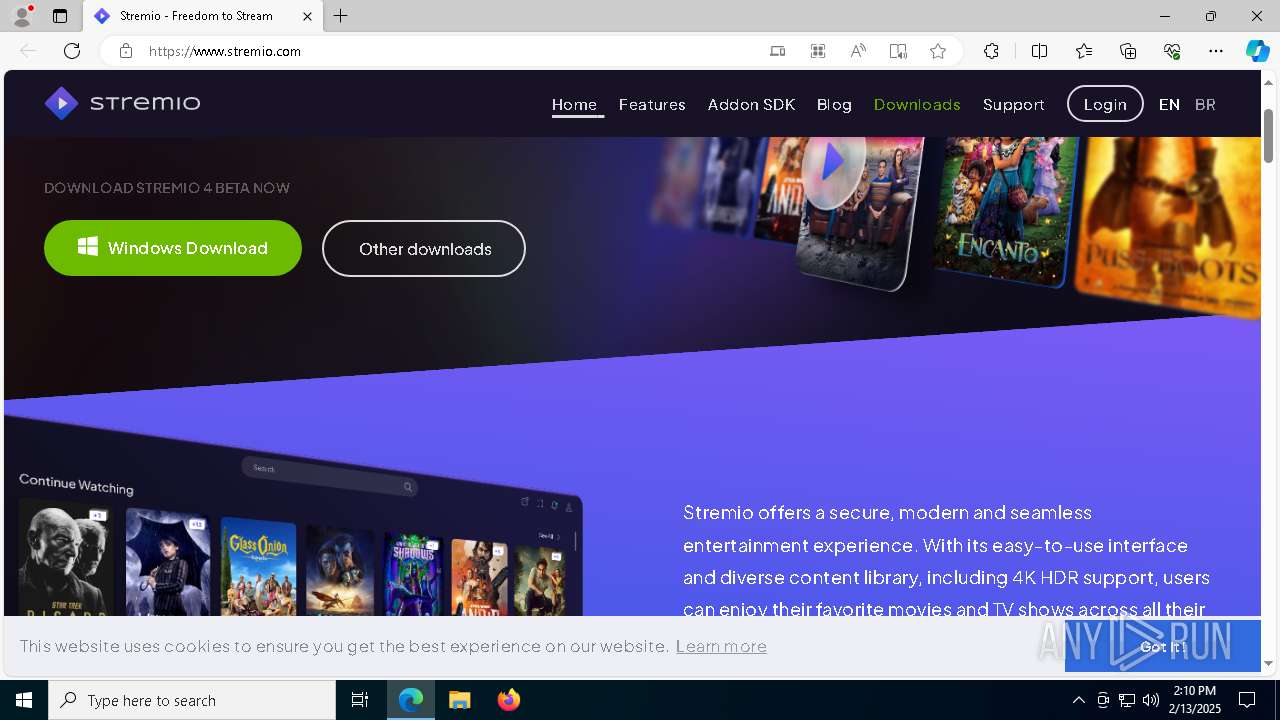This screenshot has width=1280, height=720.
Task: Open the Copilot sidebar
Action: coord(1257,51)
